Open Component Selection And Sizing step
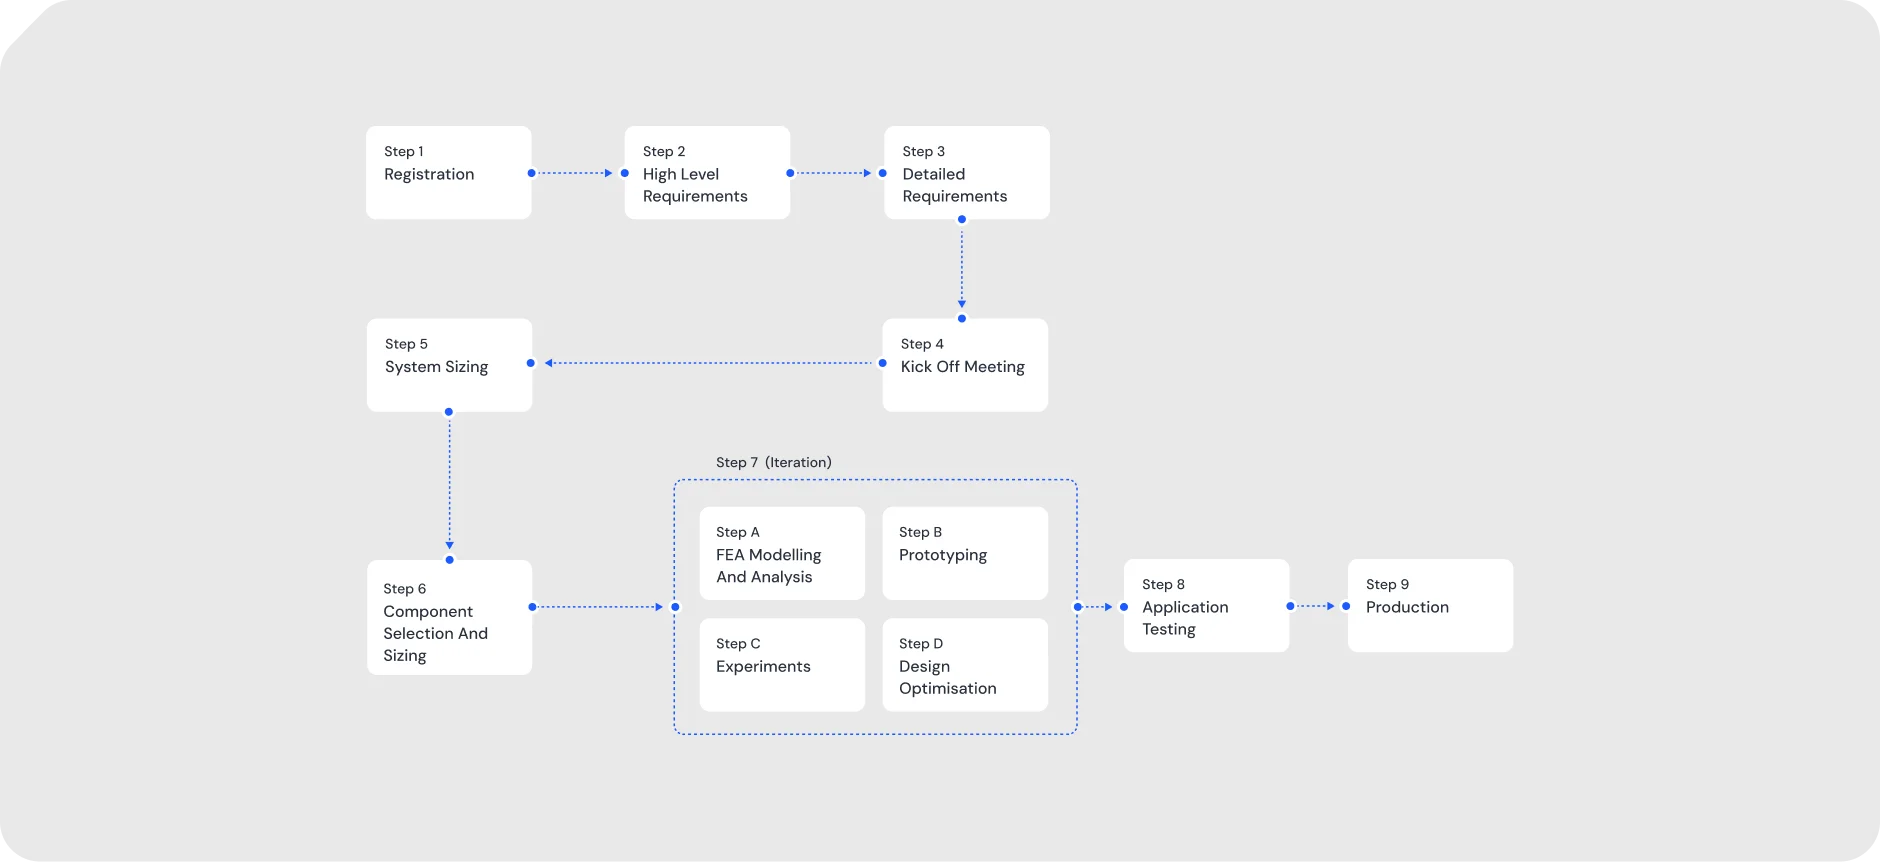The width and height of the screenshot is (1880, 862). coord(449,617)
